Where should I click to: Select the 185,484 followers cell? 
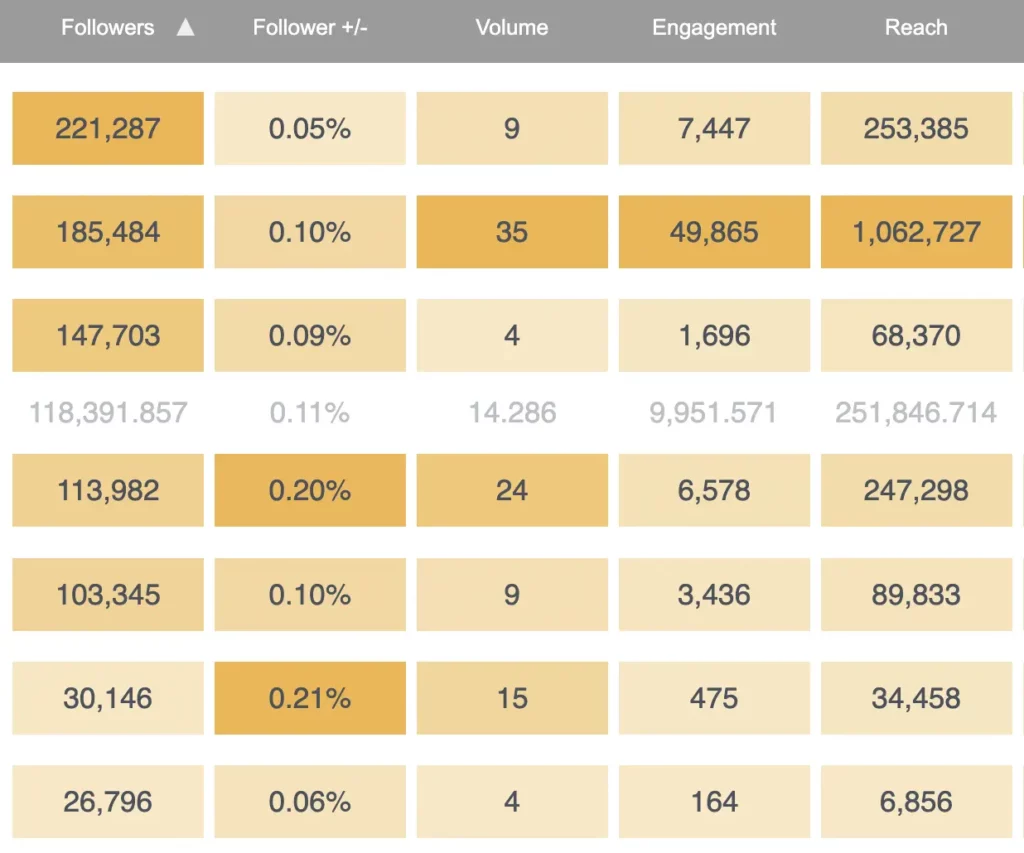pos(108,232)
